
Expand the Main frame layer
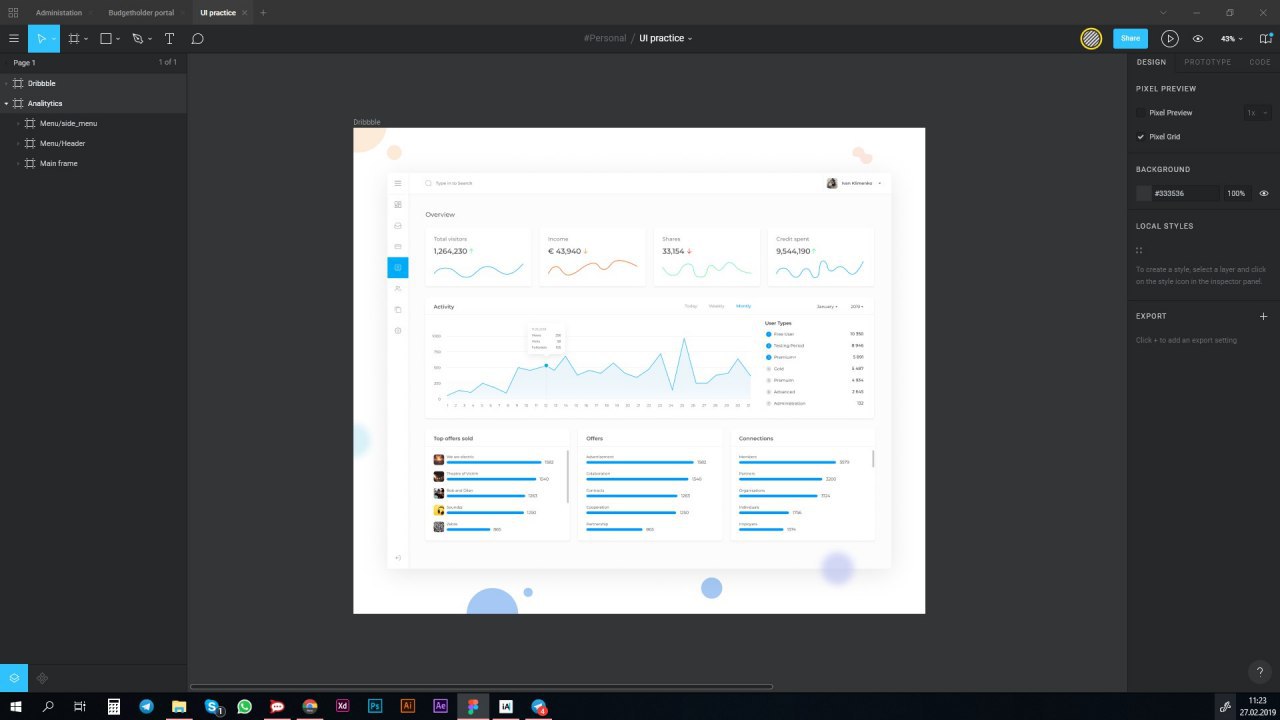18,163
